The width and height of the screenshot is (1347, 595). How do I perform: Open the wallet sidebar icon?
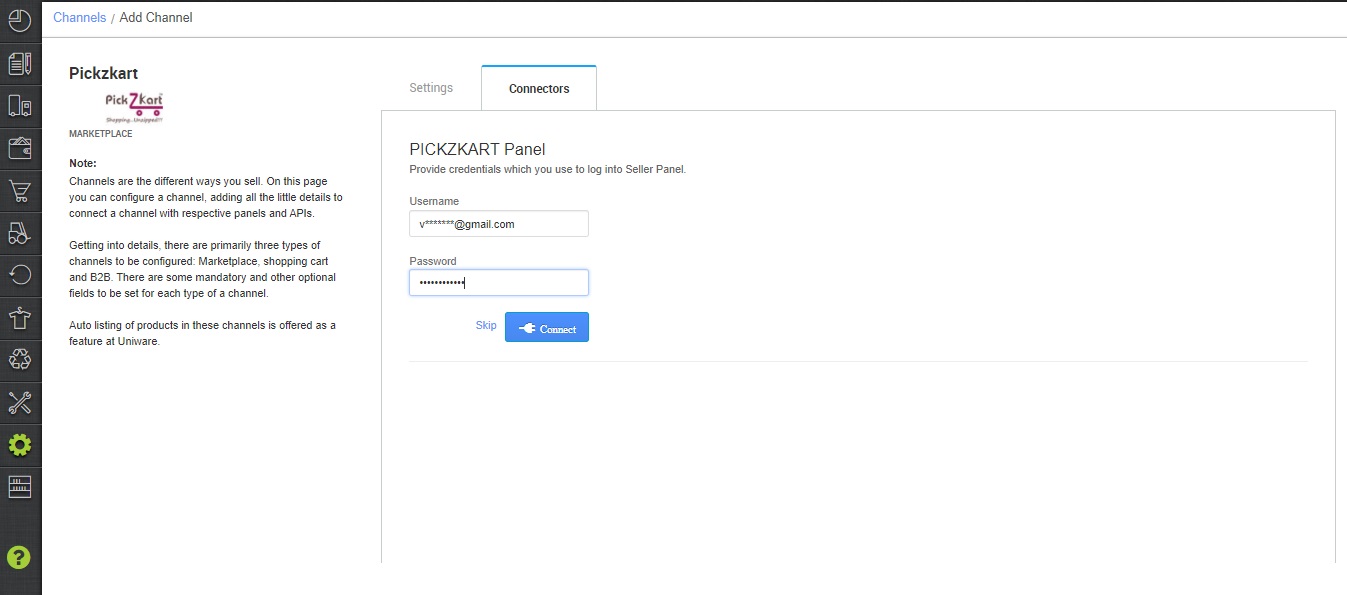point(20,148)
